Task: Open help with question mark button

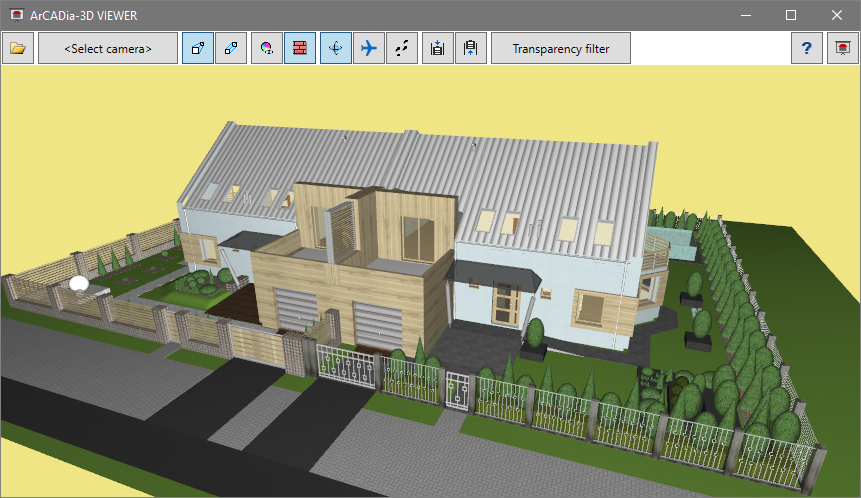Action: click(807, 48)
